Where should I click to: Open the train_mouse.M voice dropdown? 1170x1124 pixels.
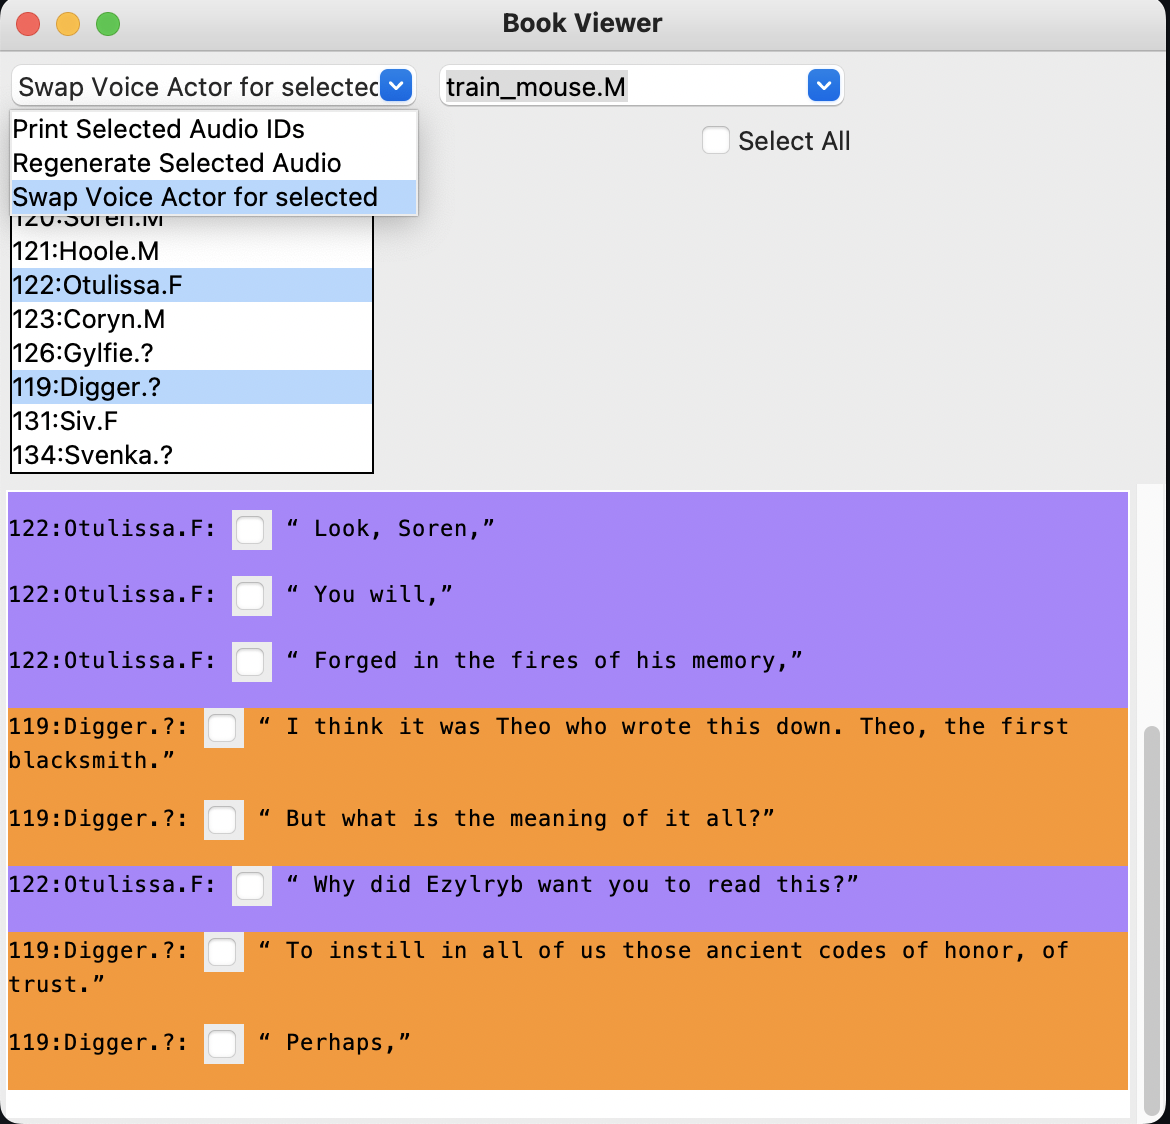coord(822,87)
